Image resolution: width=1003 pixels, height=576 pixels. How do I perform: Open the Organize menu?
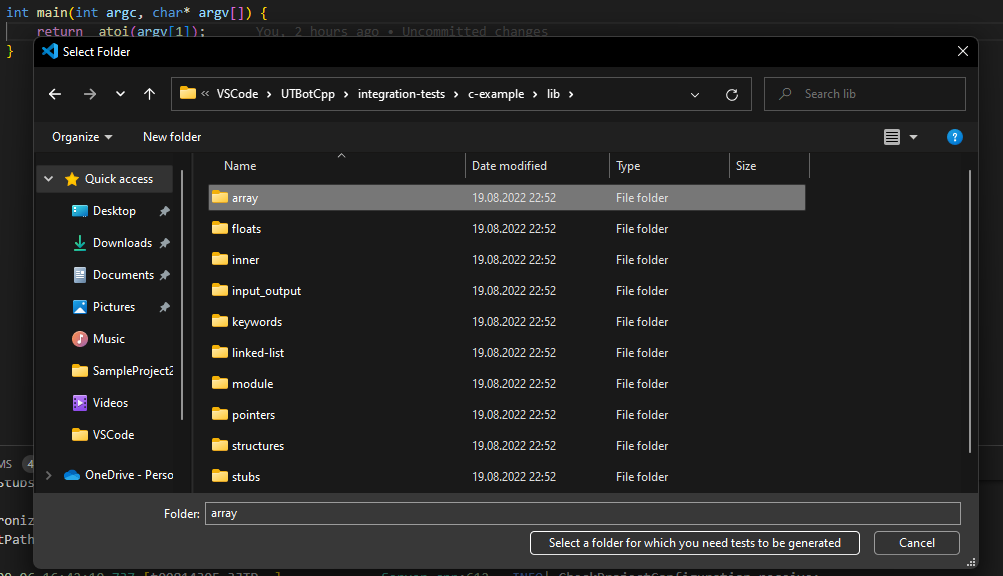(82, 137)
